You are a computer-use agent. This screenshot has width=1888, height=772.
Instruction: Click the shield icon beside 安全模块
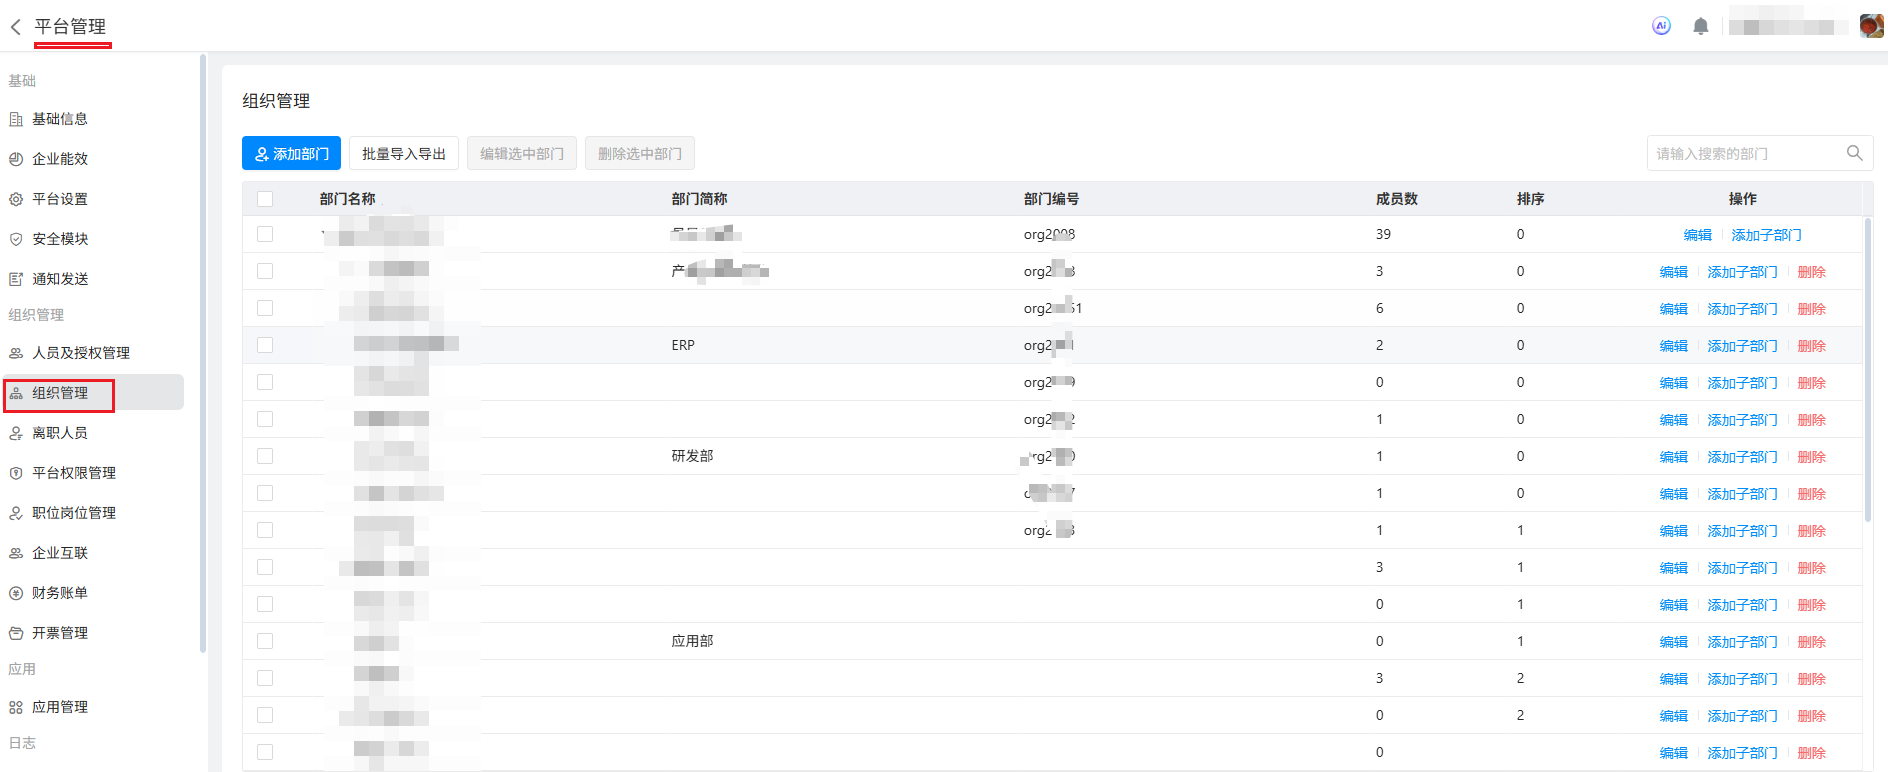pyautogui.click(x=16, y=239)
